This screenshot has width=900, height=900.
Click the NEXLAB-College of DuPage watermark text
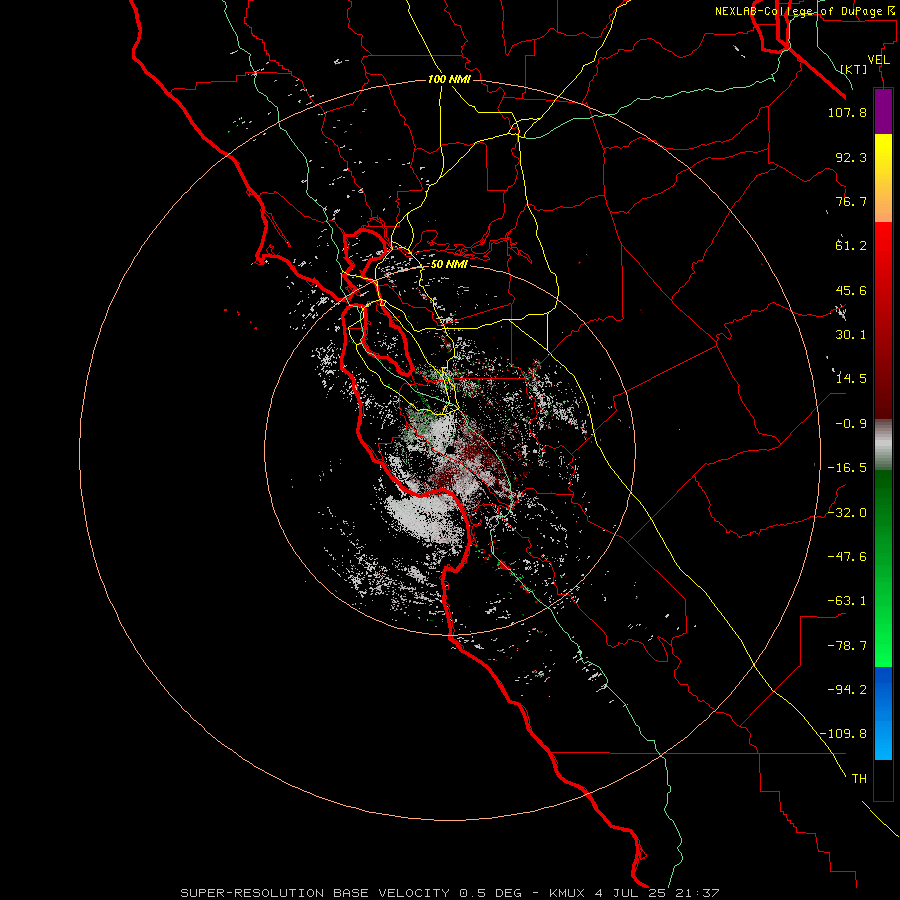[804, 11]
